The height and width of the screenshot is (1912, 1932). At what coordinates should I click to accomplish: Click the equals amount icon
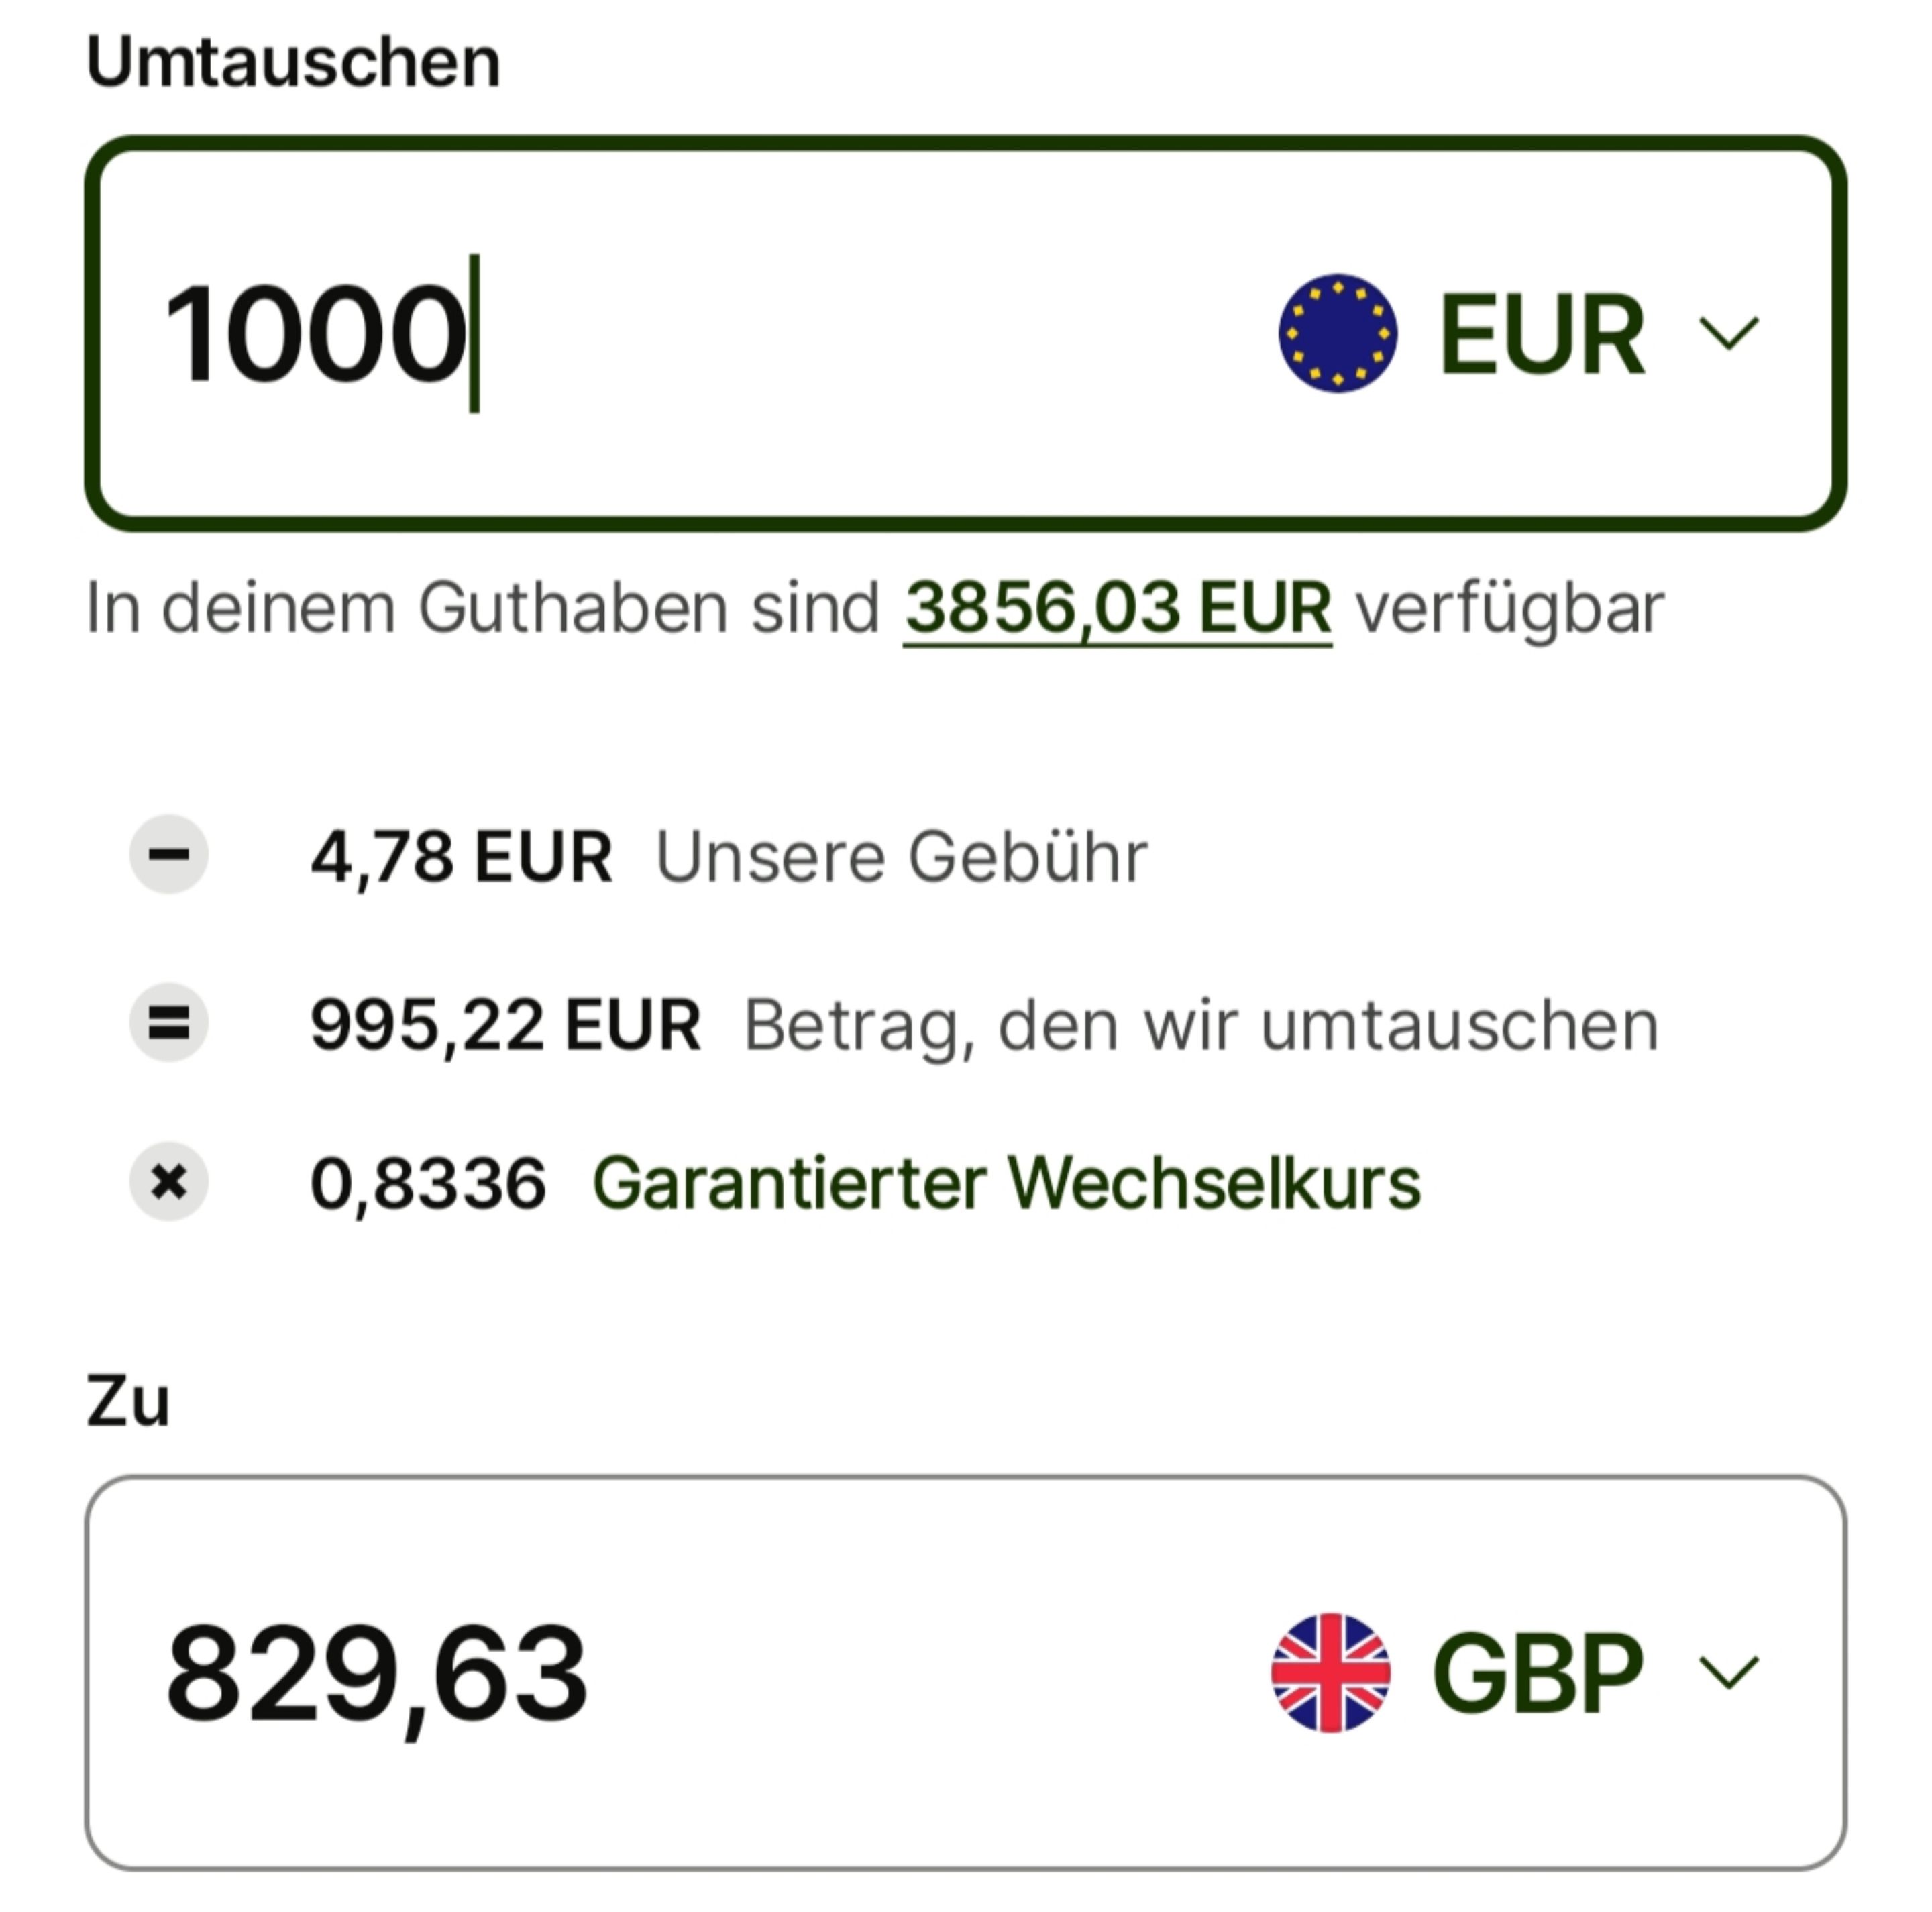[169, 1022]
